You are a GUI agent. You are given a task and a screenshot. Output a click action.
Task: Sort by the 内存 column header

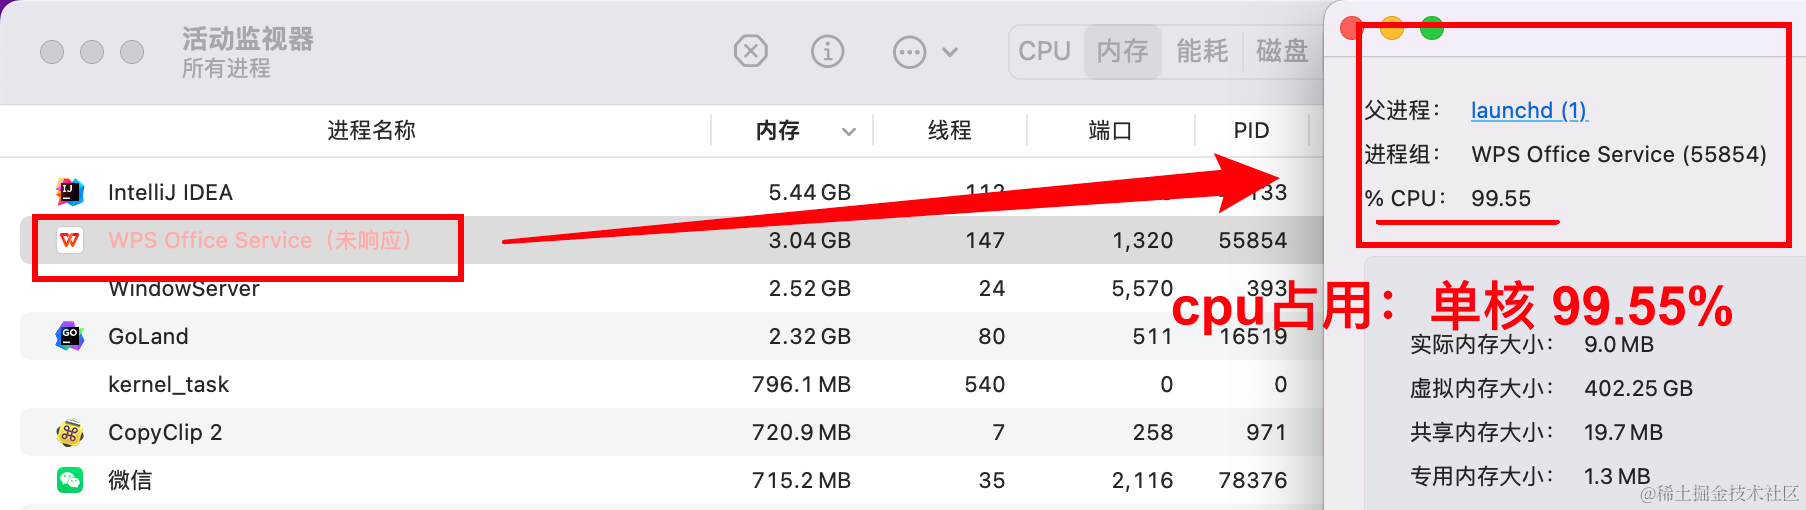pos(778,130)
